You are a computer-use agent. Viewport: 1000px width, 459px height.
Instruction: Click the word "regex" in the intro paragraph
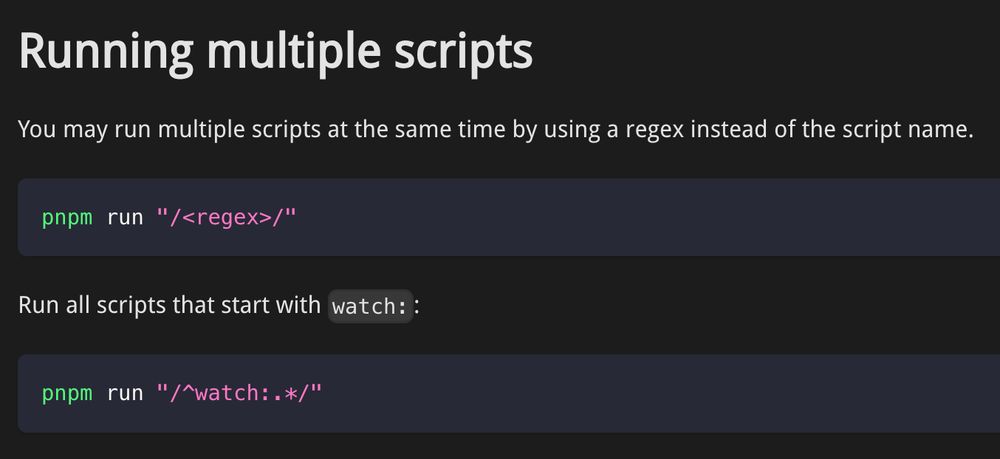tap(640, 131)
